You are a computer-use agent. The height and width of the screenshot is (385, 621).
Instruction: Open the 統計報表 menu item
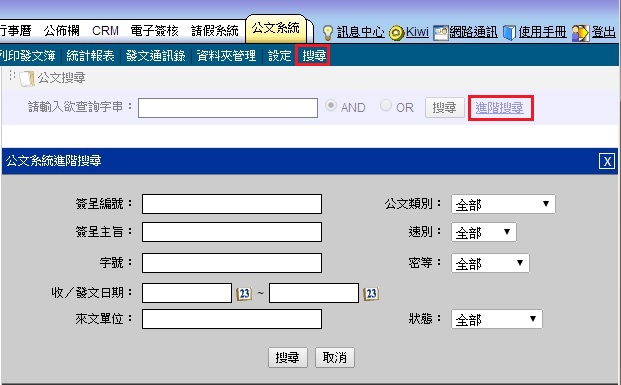pyautogui.click(x=90, y=55)
